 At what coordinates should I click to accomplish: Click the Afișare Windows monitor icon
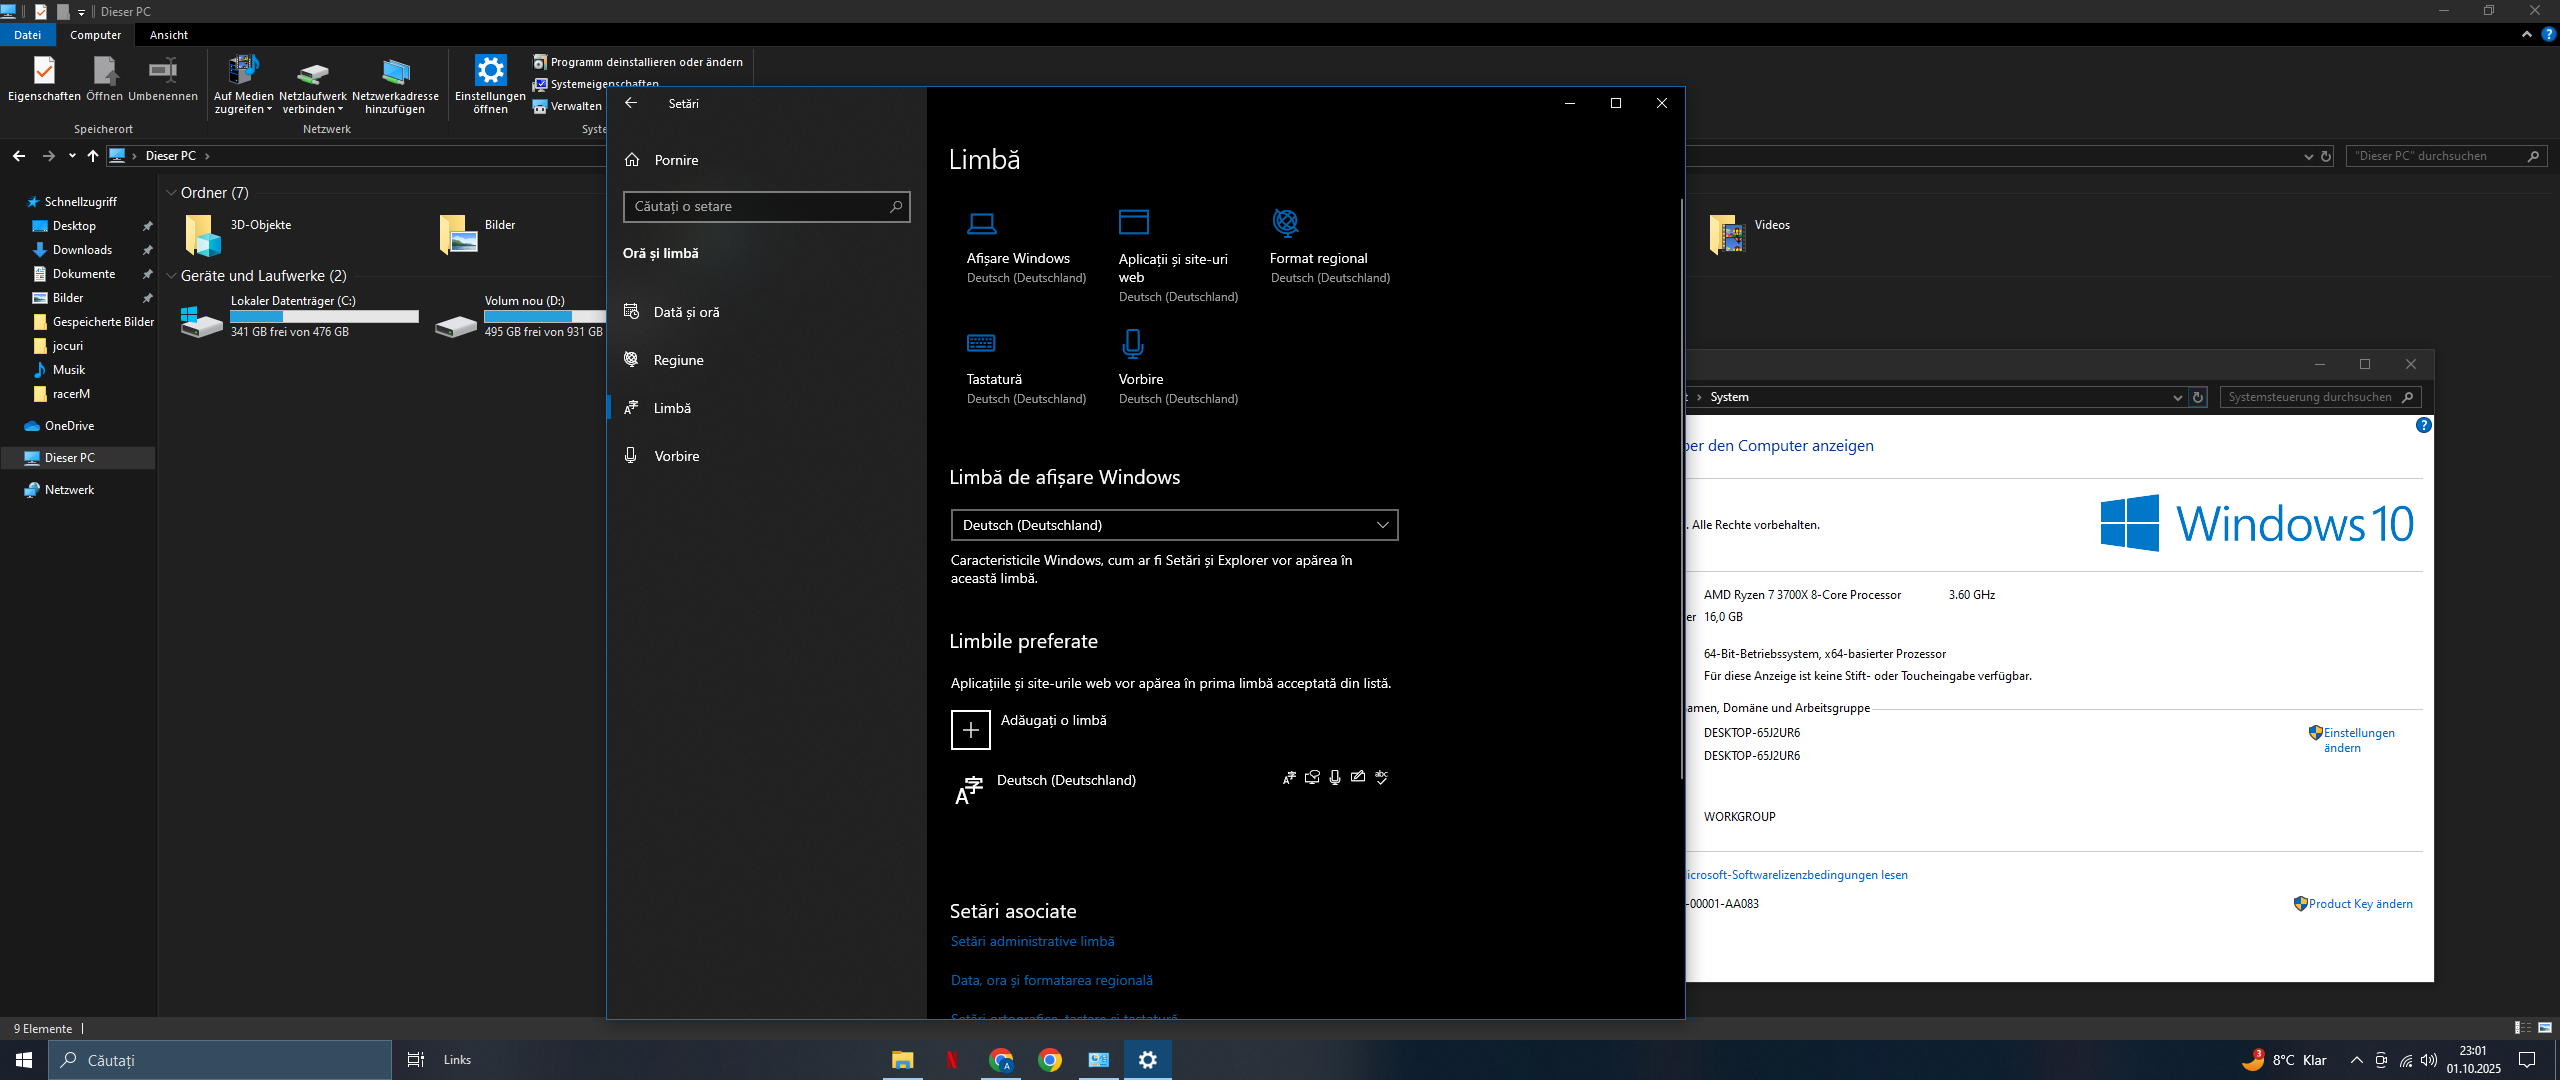981,222
